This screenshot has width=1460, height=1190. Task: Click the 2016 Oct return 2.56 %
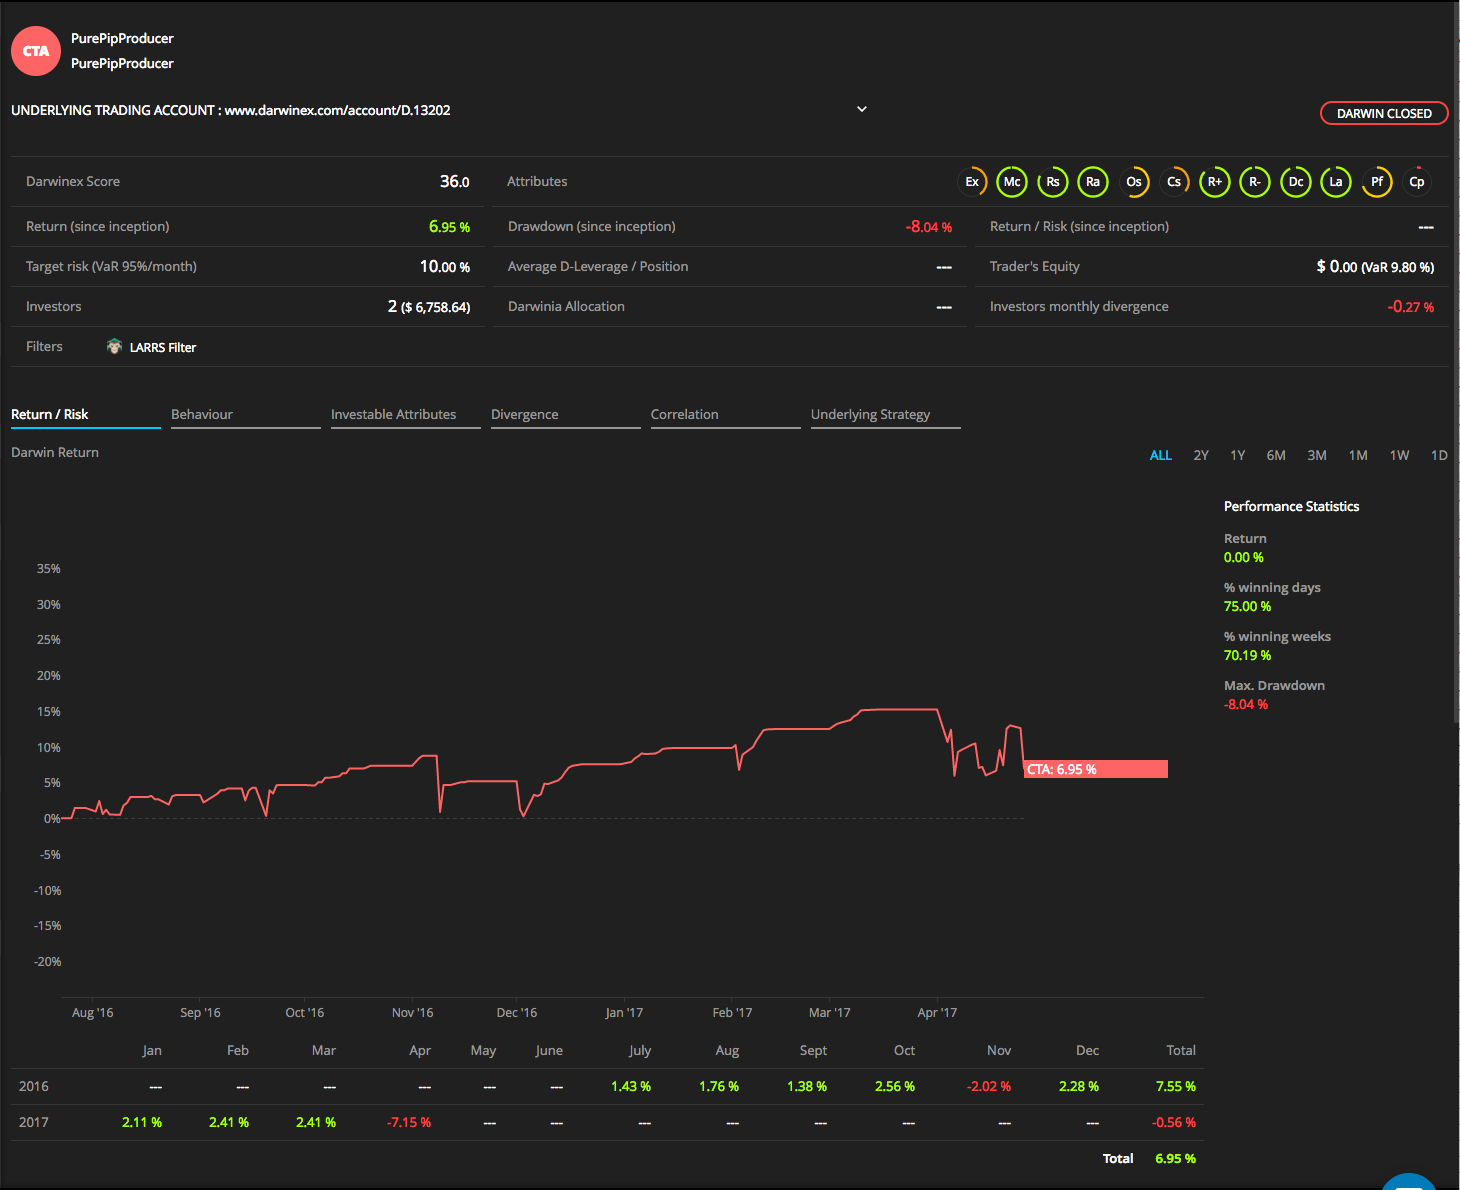pos(895,1086)
